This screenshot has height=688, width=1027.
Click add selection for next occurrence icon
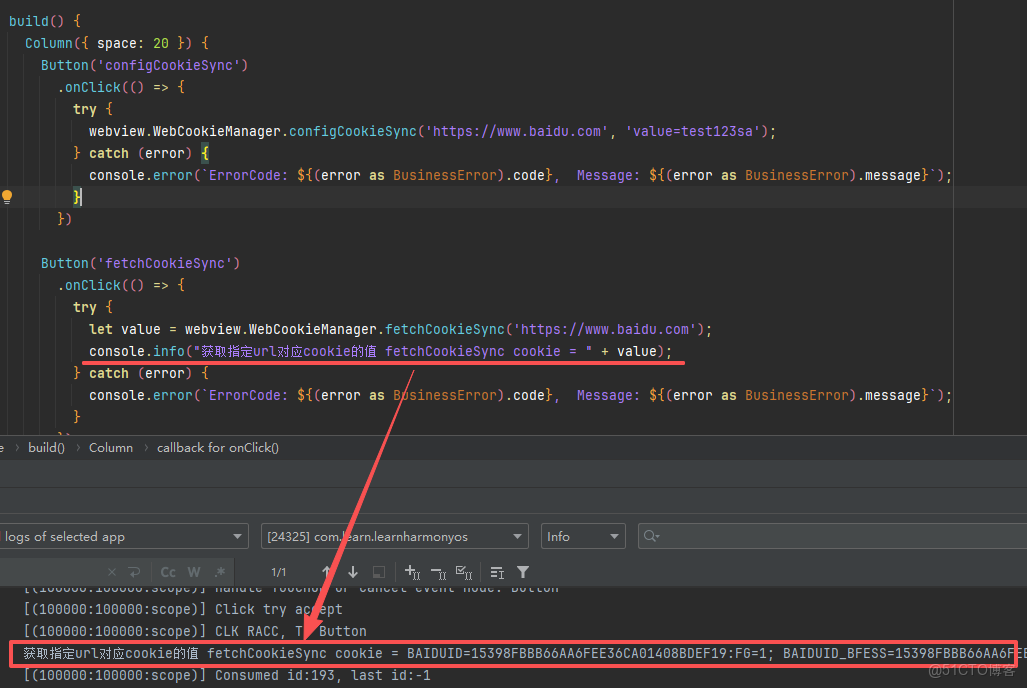pos(412,572)
